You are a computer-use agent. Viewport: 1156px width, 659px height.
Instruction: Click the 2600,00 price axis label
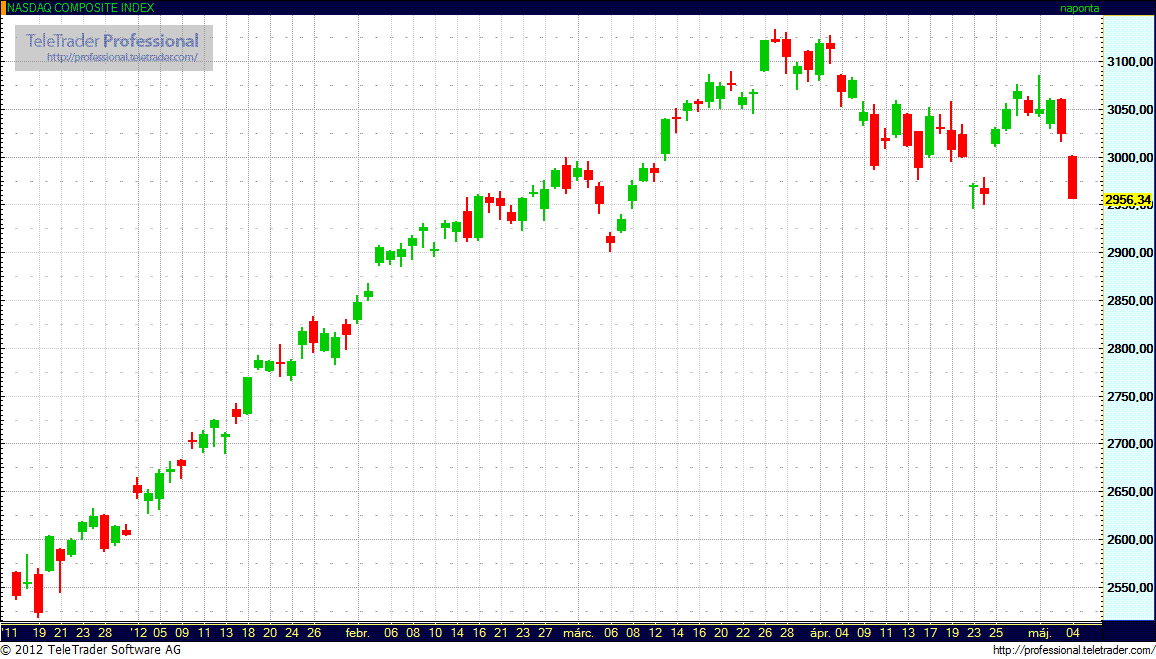(x=1131, y=540)
